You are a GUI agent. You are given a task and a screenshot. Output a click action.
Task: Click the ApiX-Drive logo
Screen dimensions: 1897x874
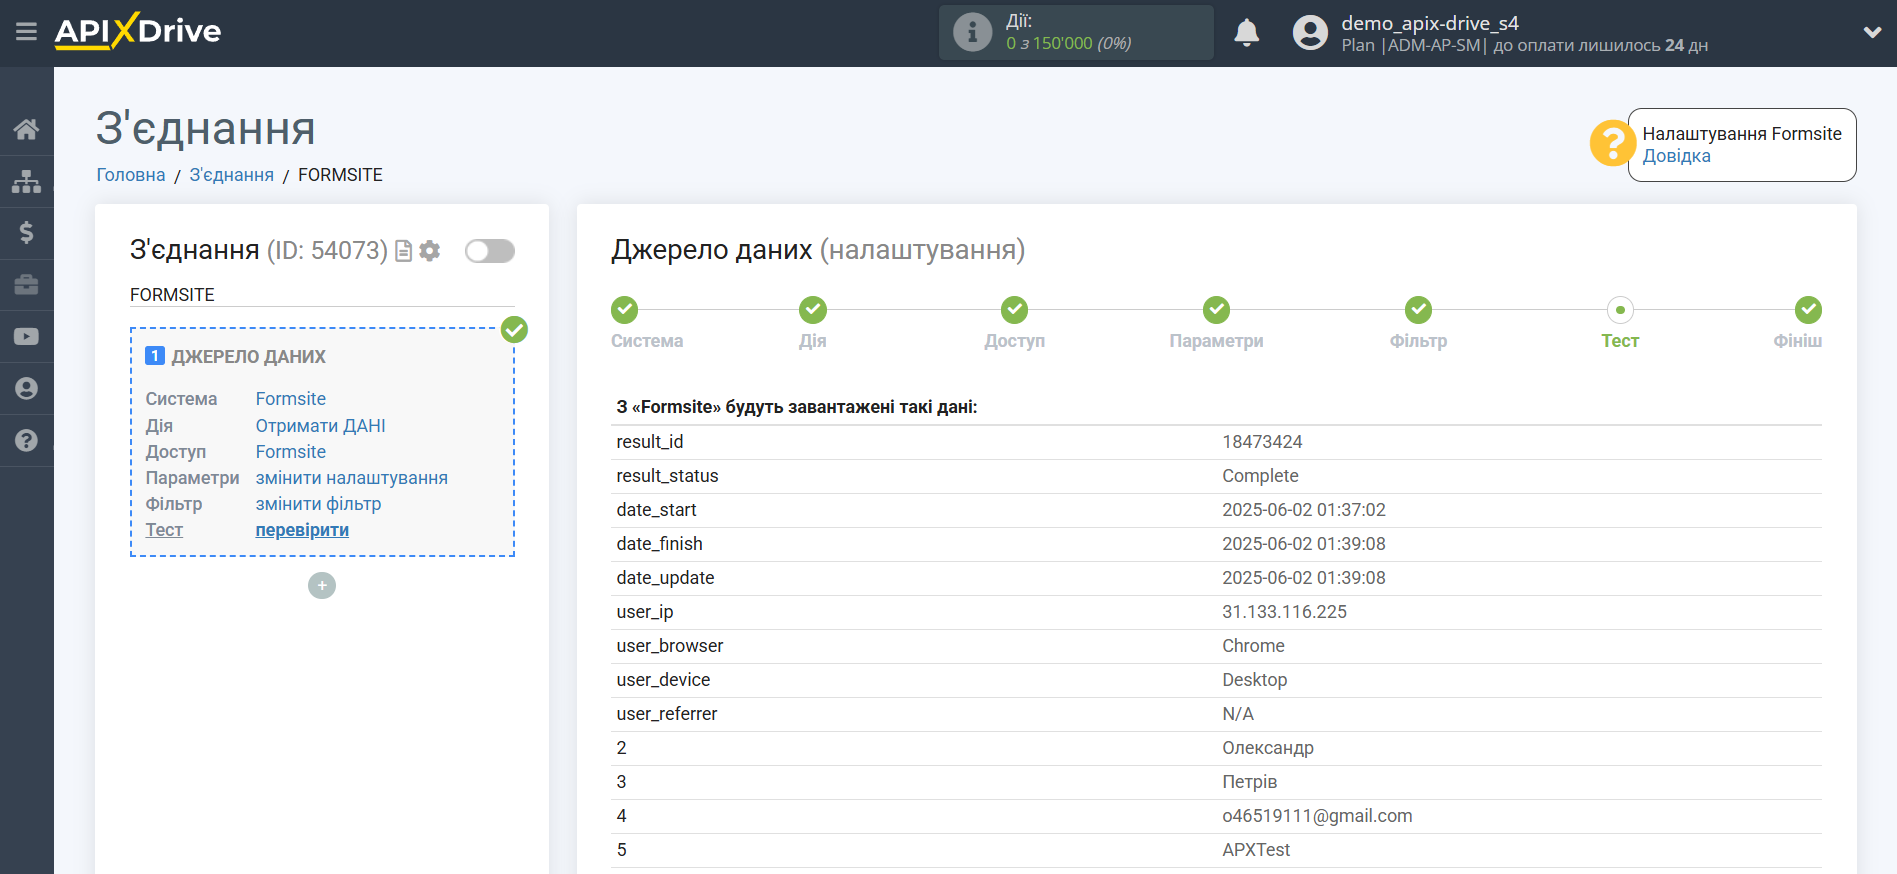pos(138,31)
